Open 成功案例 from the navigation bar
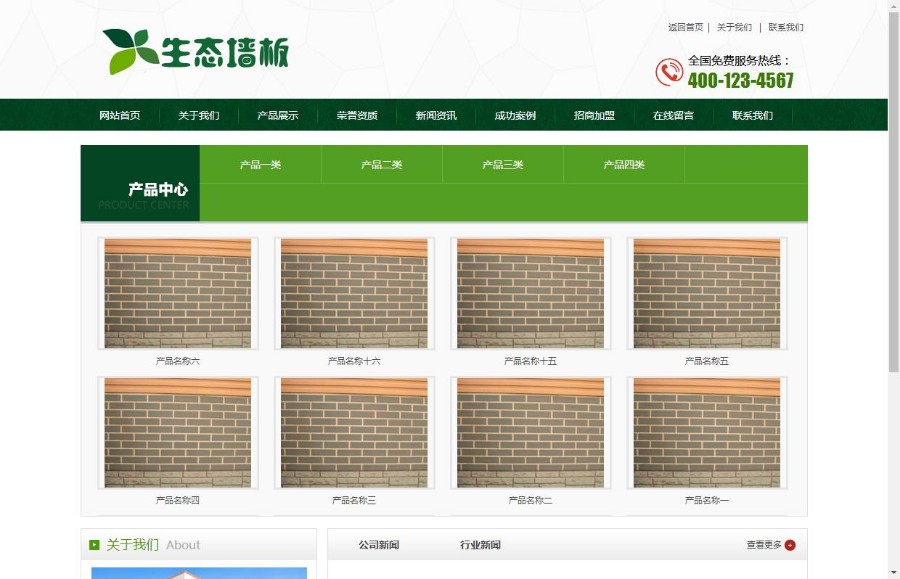The height and width of the screenshot is (579, 900). coord(515,115)
